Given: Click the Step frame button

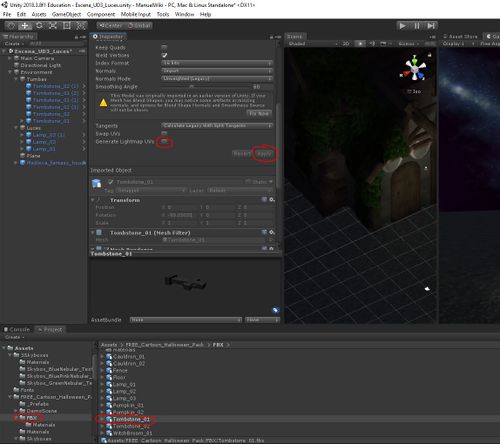Looking at the screenshot, I should (431, 26).
